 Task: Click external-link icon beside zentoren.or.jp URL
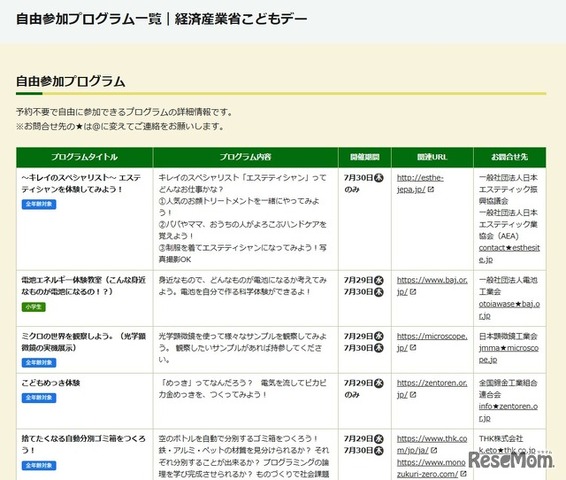[x=413, y=394]
